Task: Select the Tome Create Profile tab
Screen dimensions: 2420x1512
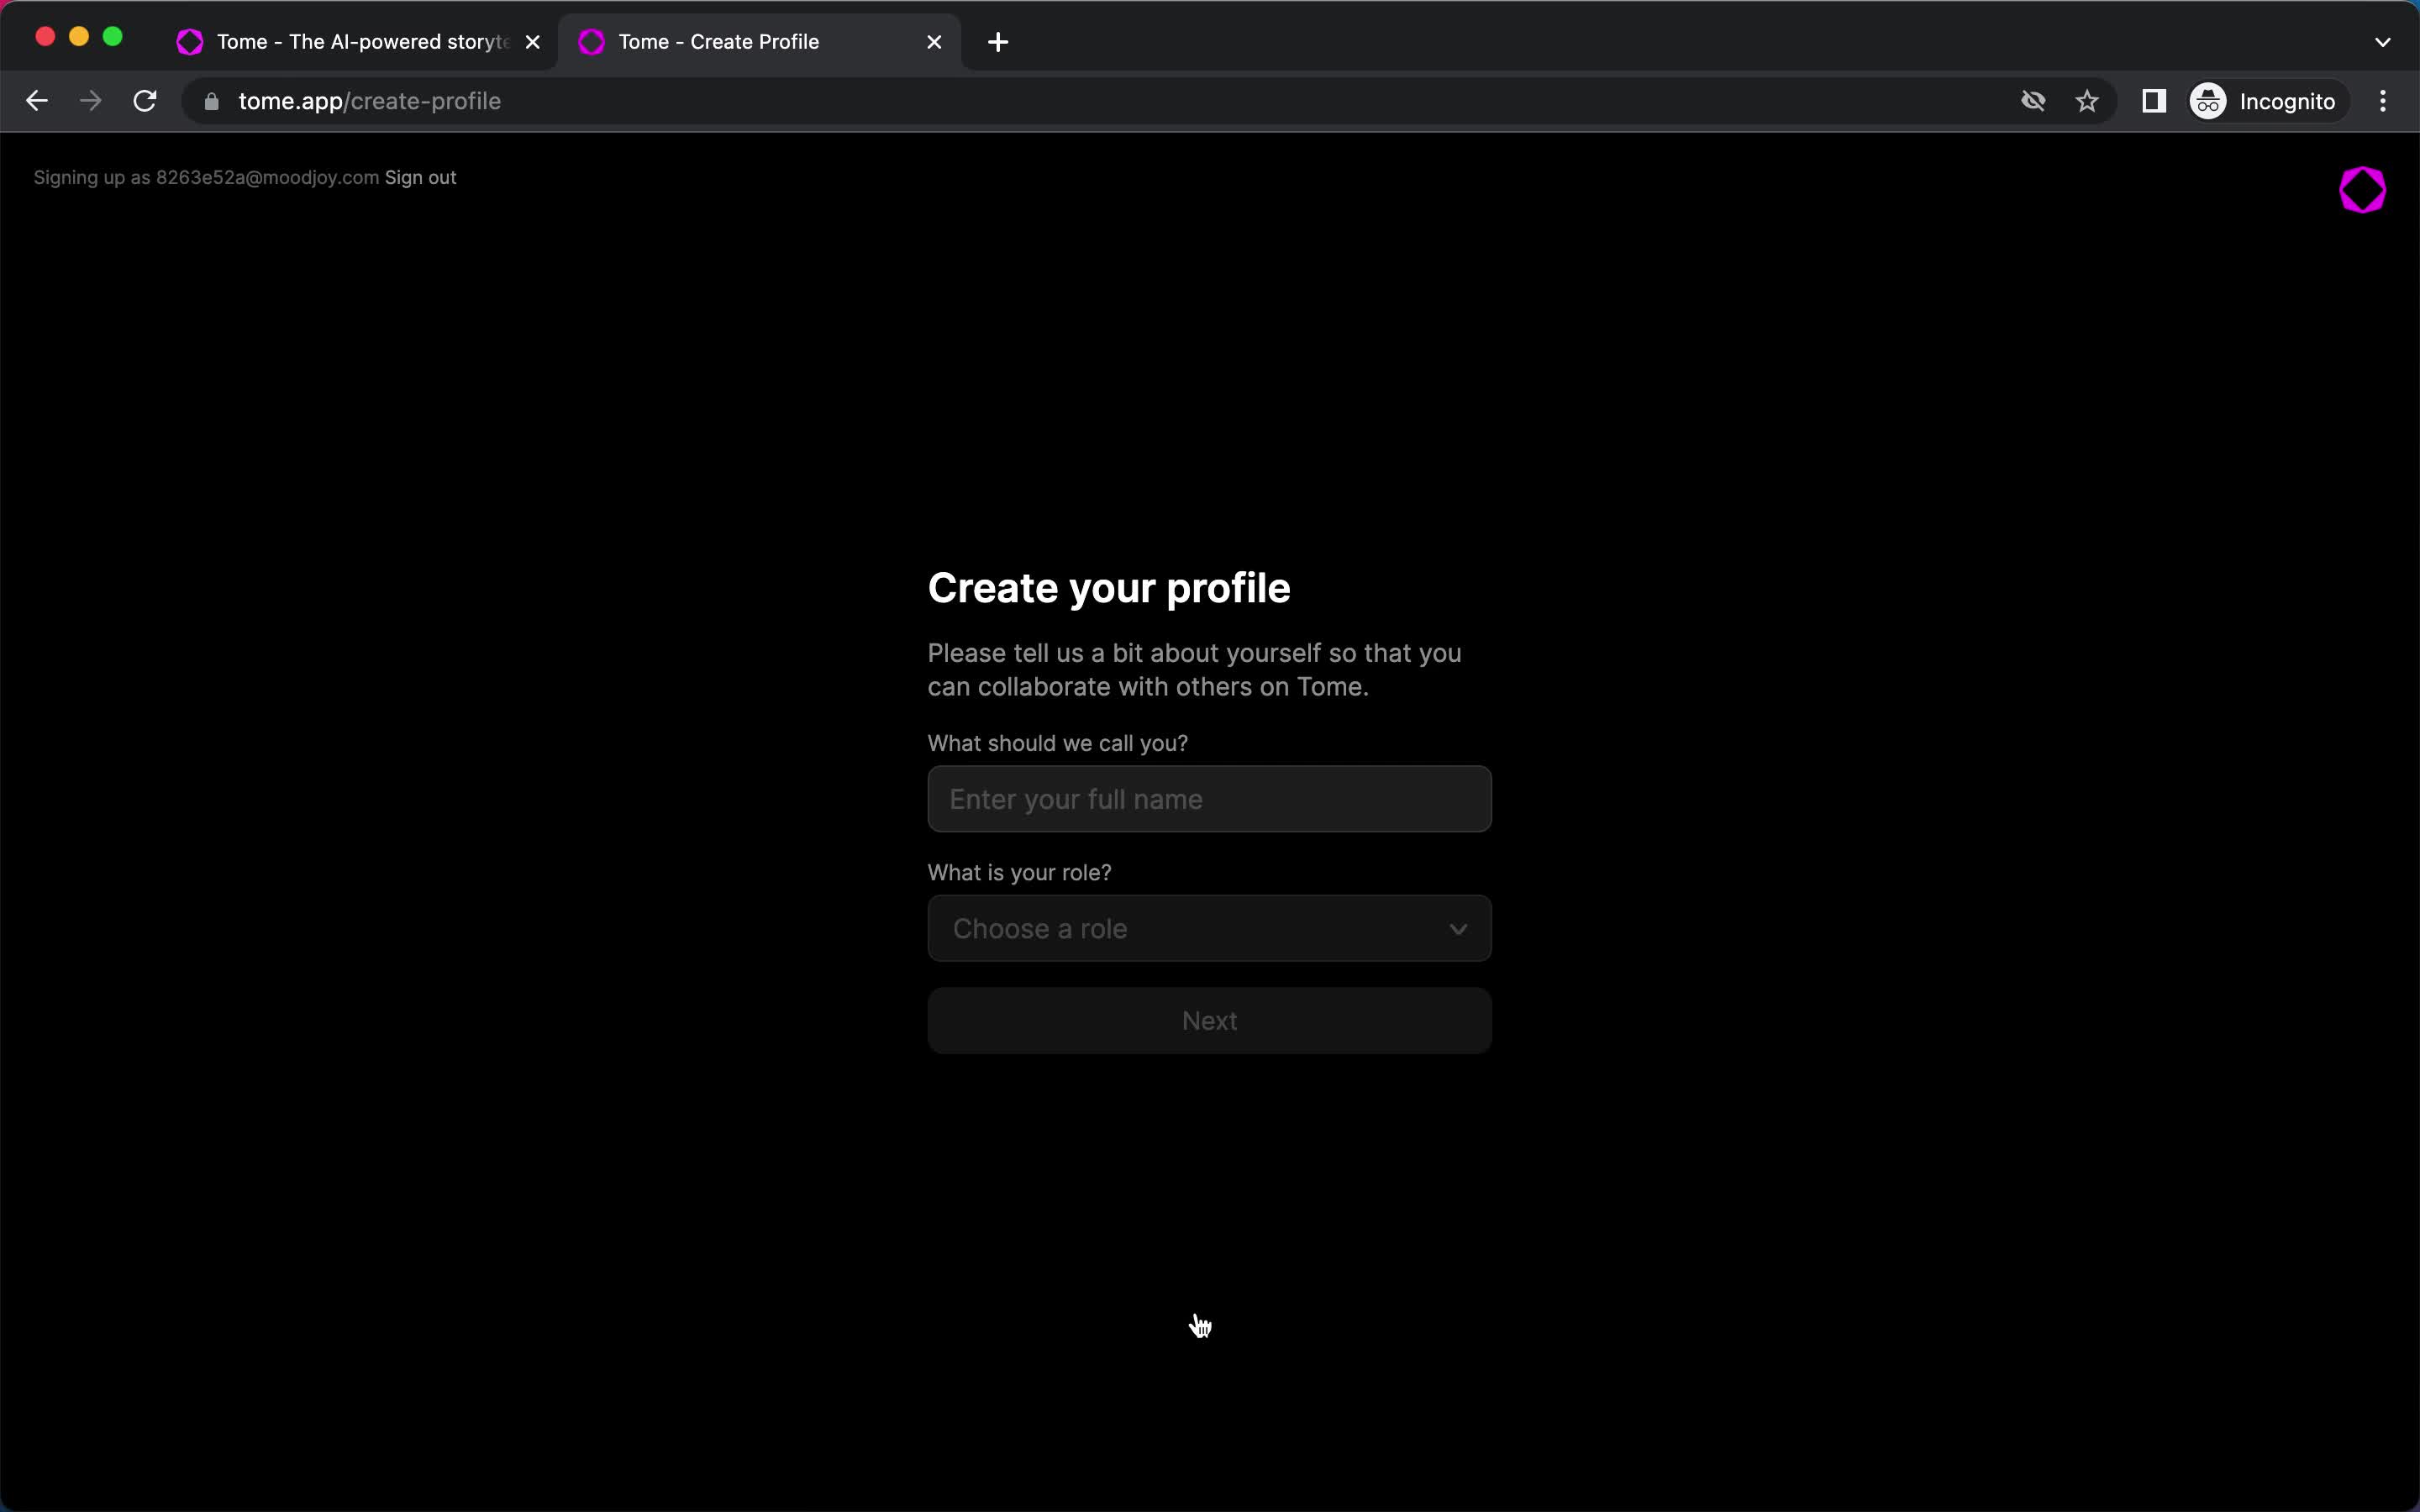Action: [760, 42]
